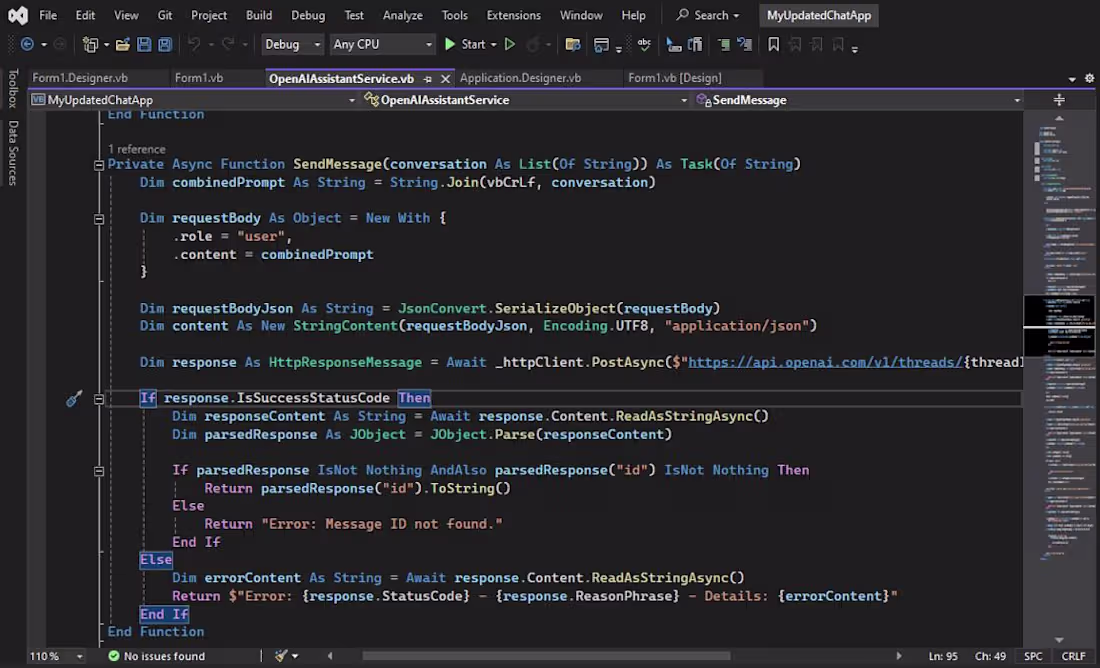
Task: Collapse the SendMessage function outline
Action: (x=99, y=165)
